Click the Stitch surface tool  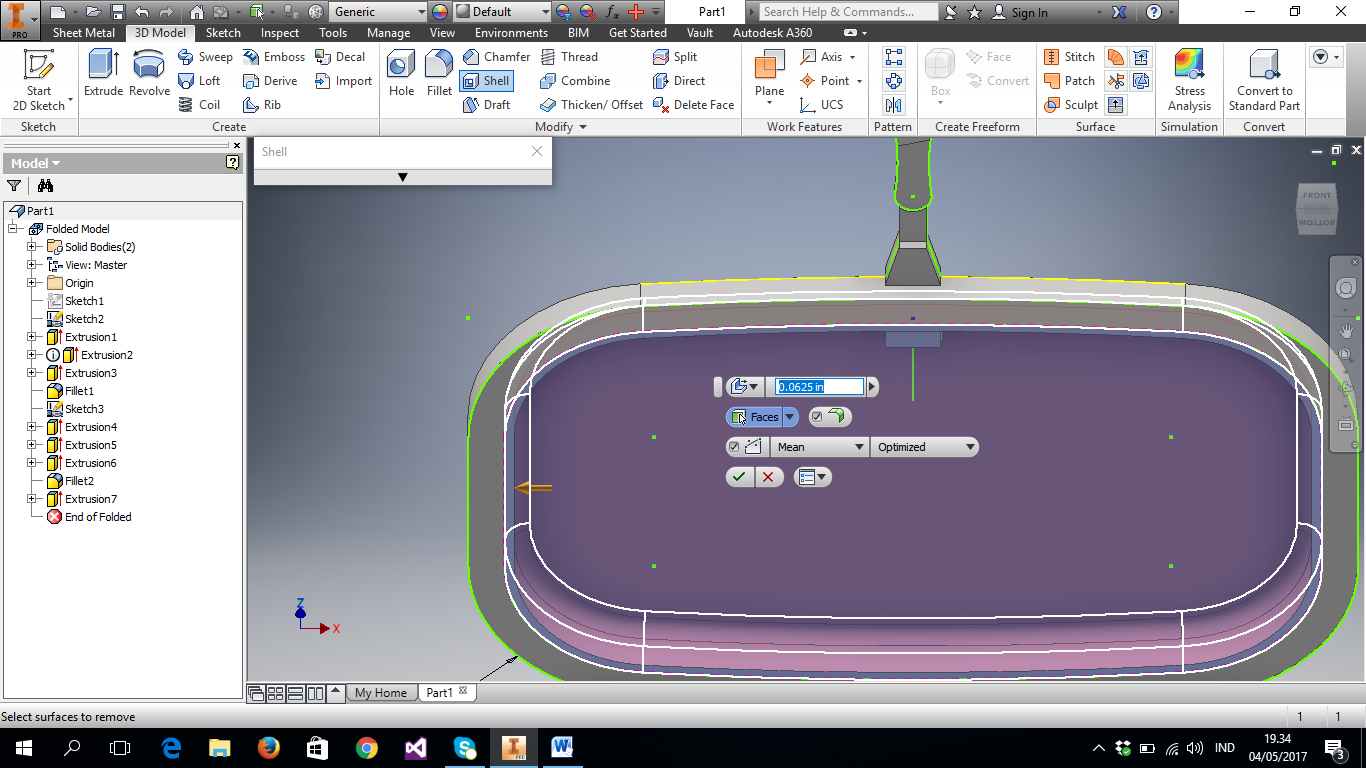[x=1070, y=56]
